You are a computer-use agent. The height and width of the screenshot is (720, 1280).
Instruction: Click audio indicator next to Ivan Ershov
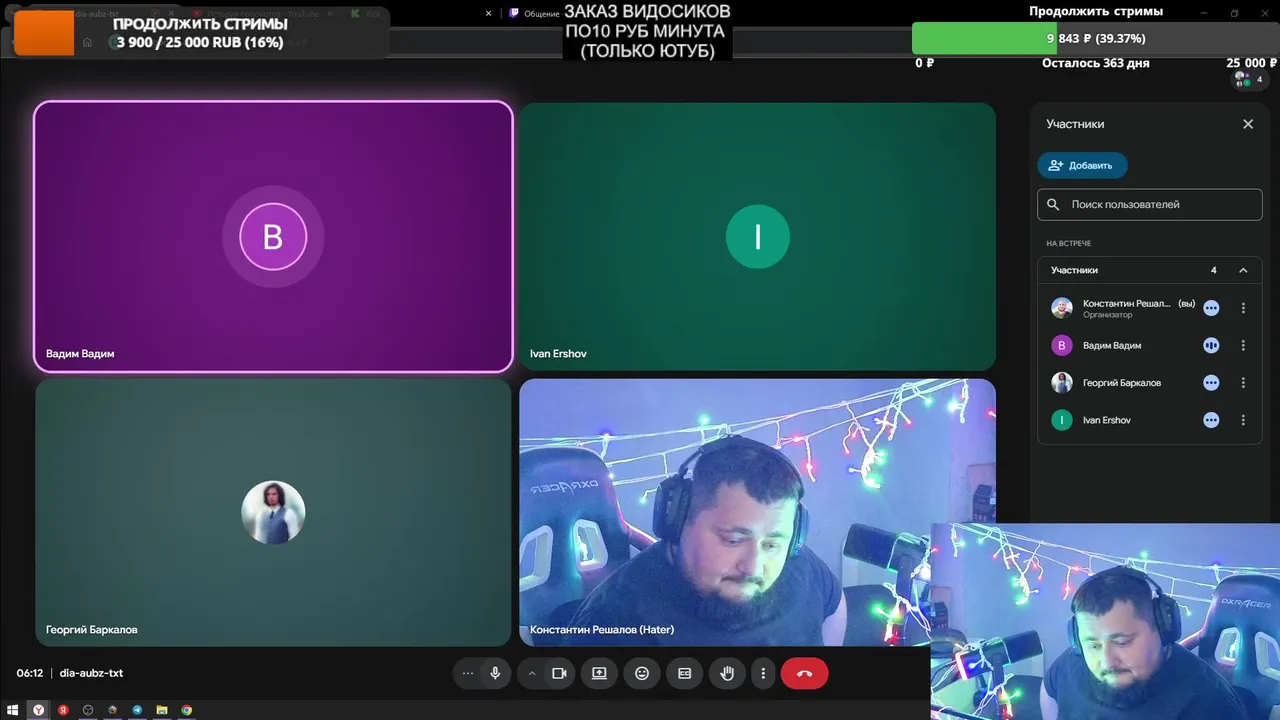point(1211,420)
